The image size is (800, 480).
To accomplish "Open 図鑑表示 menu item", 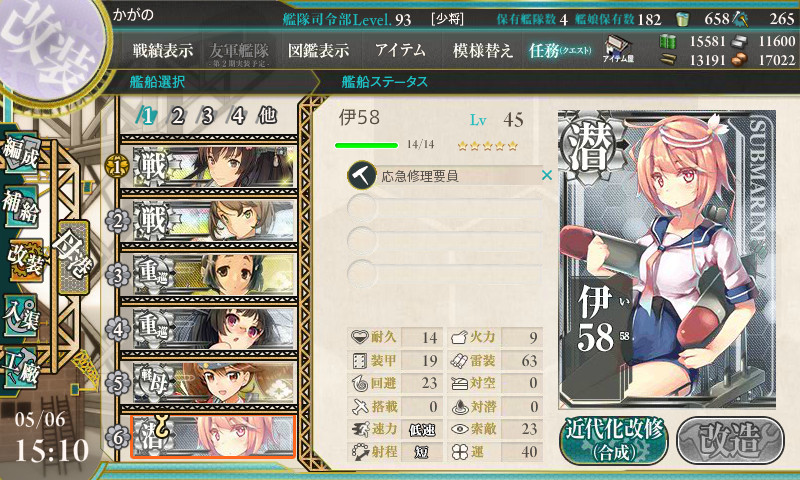I will 318,50.
